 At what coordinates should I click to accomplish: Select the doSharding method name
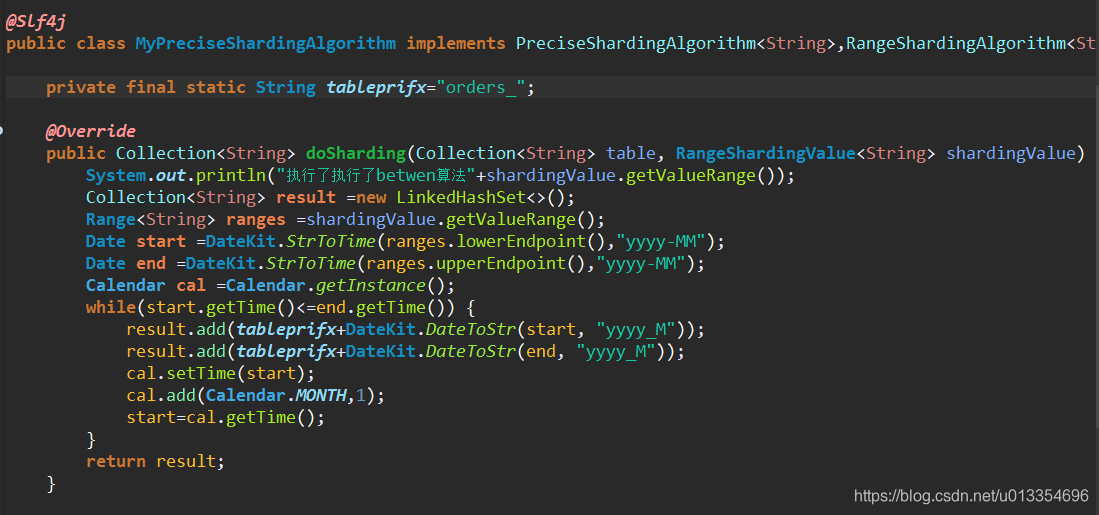click(355, 153)
